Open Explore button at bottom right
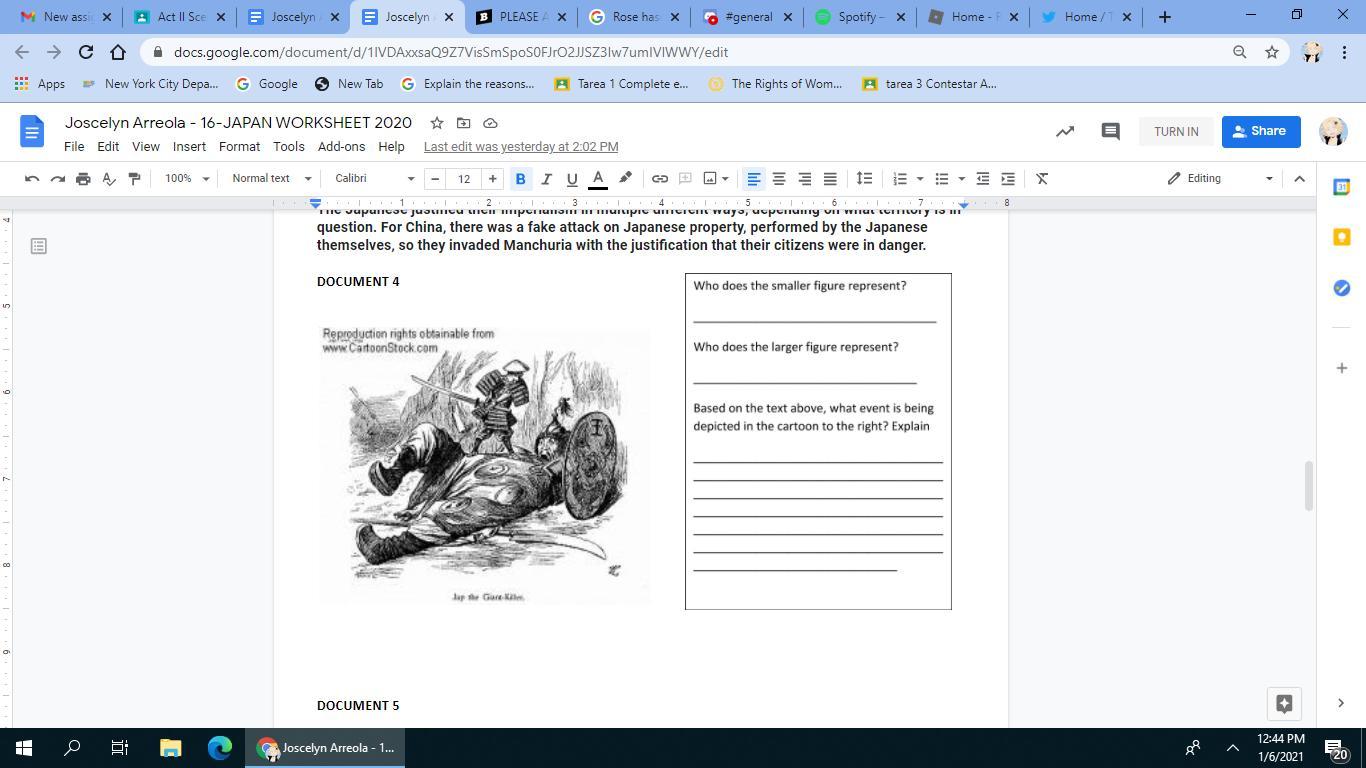This screenshot has width=1366, height=768. [1285, 703]
